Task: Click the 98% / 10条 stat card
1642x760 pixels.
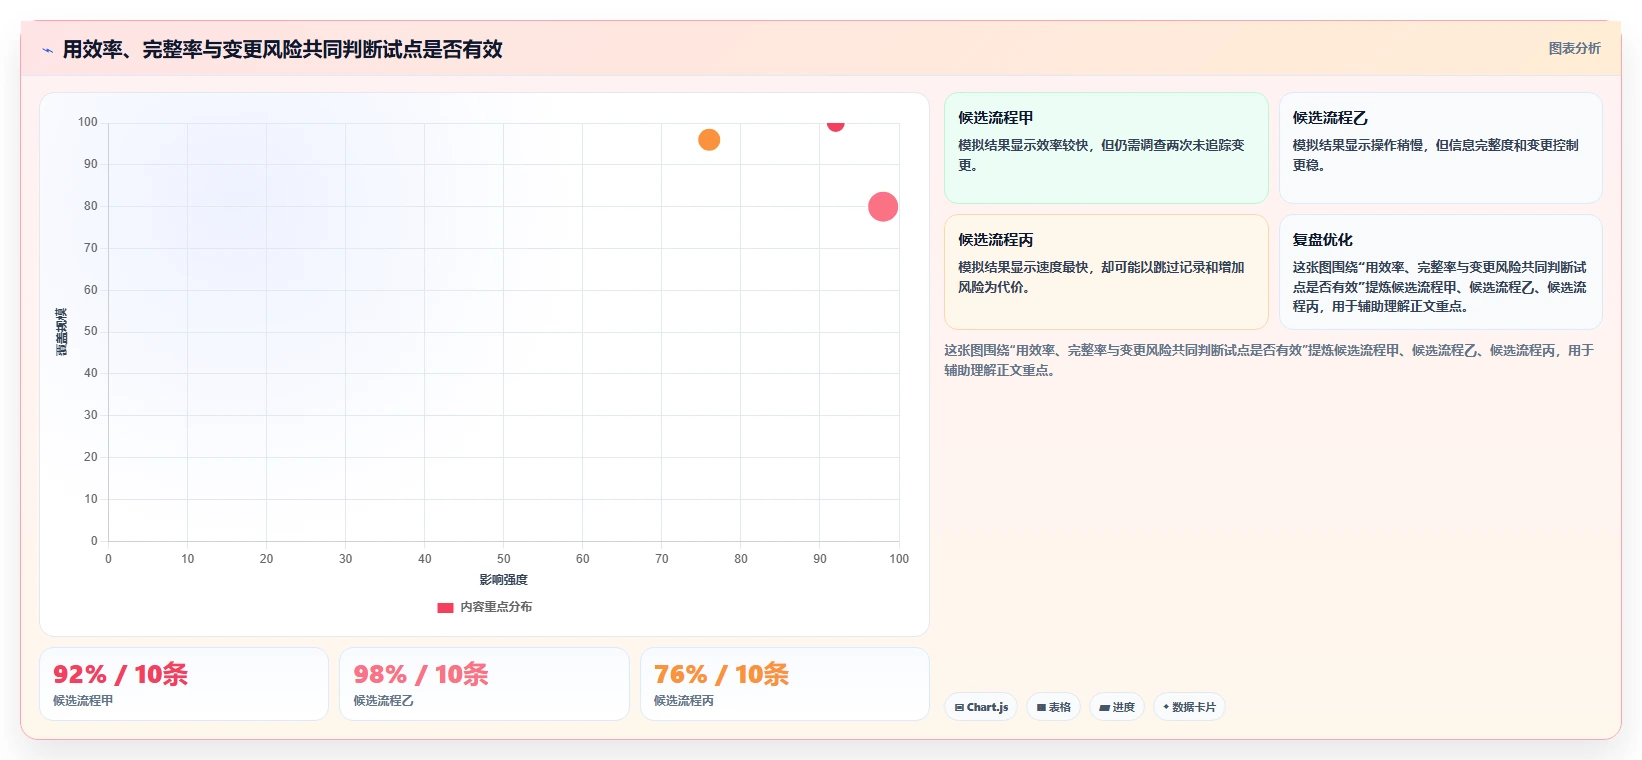Action: 484,684
